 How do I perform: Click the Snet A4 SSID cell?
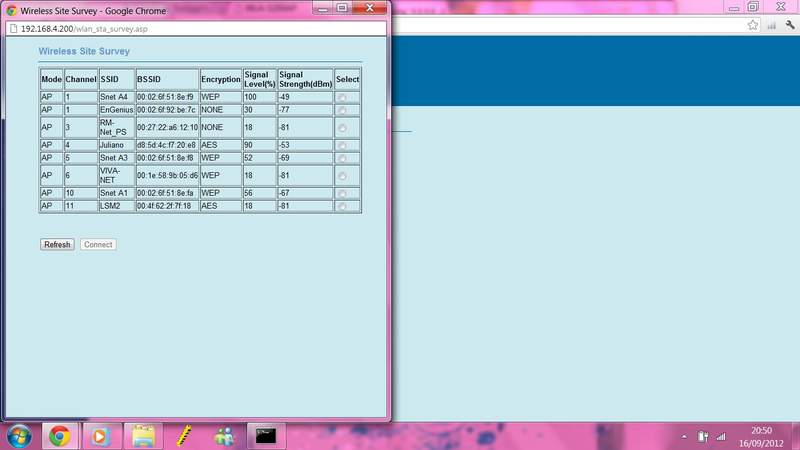117,97
